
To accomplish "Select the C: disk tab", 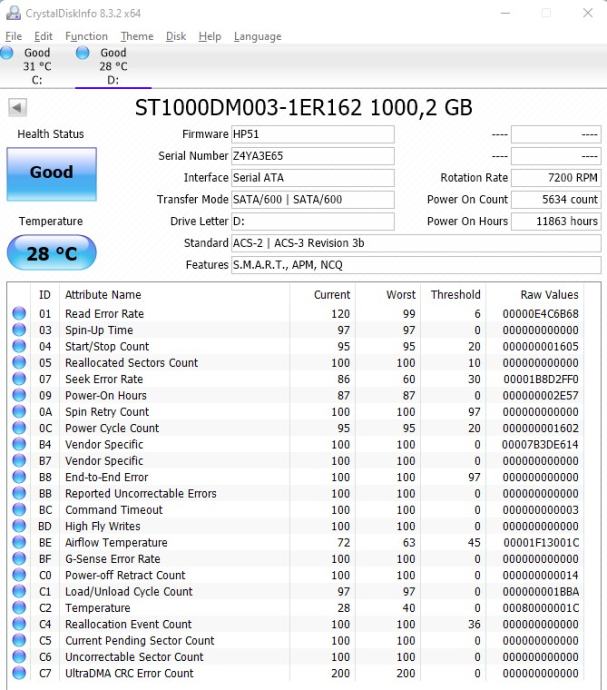I will 37,66.
